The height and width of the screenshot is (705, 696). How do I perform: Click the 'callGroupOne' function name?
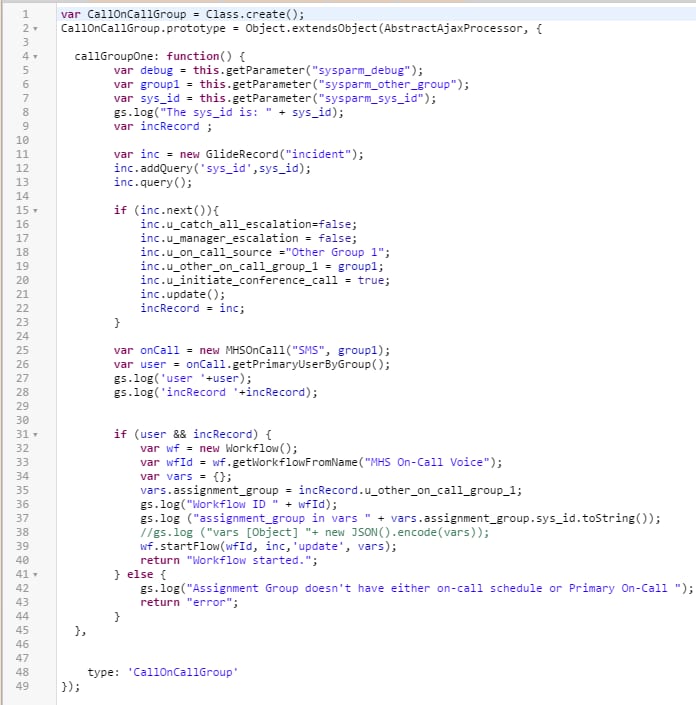click(x=113, y=56)
